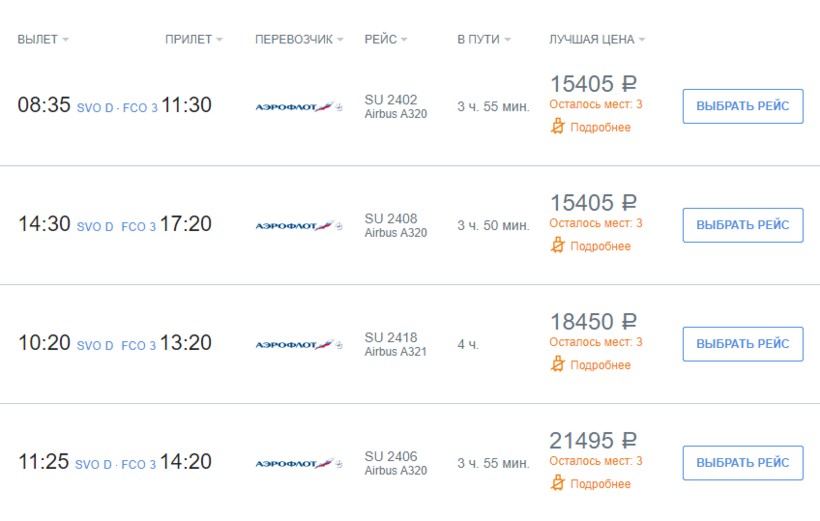Click the no-baggage icon for flight SU 2418
820x521 pixels.
(x=558, y=365)
